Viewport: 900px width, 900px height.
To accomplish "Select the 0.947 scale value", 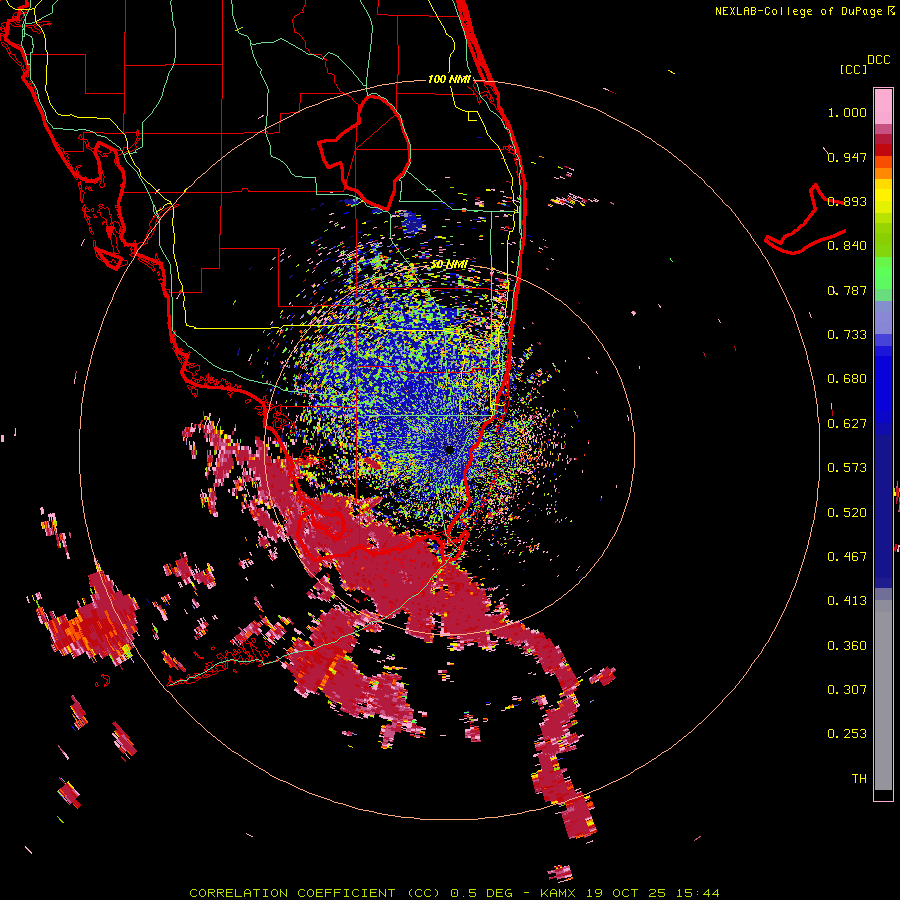I will coord(847,157).
